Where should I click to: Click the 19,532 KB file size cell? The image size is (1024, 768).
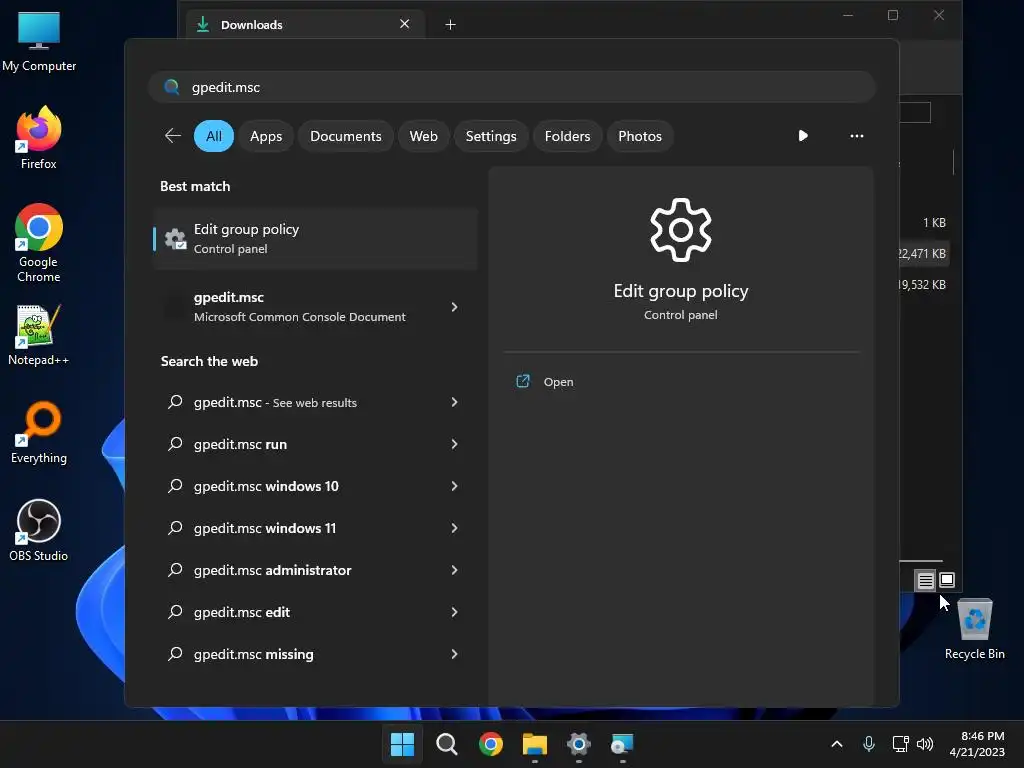(x=922, y=285)
